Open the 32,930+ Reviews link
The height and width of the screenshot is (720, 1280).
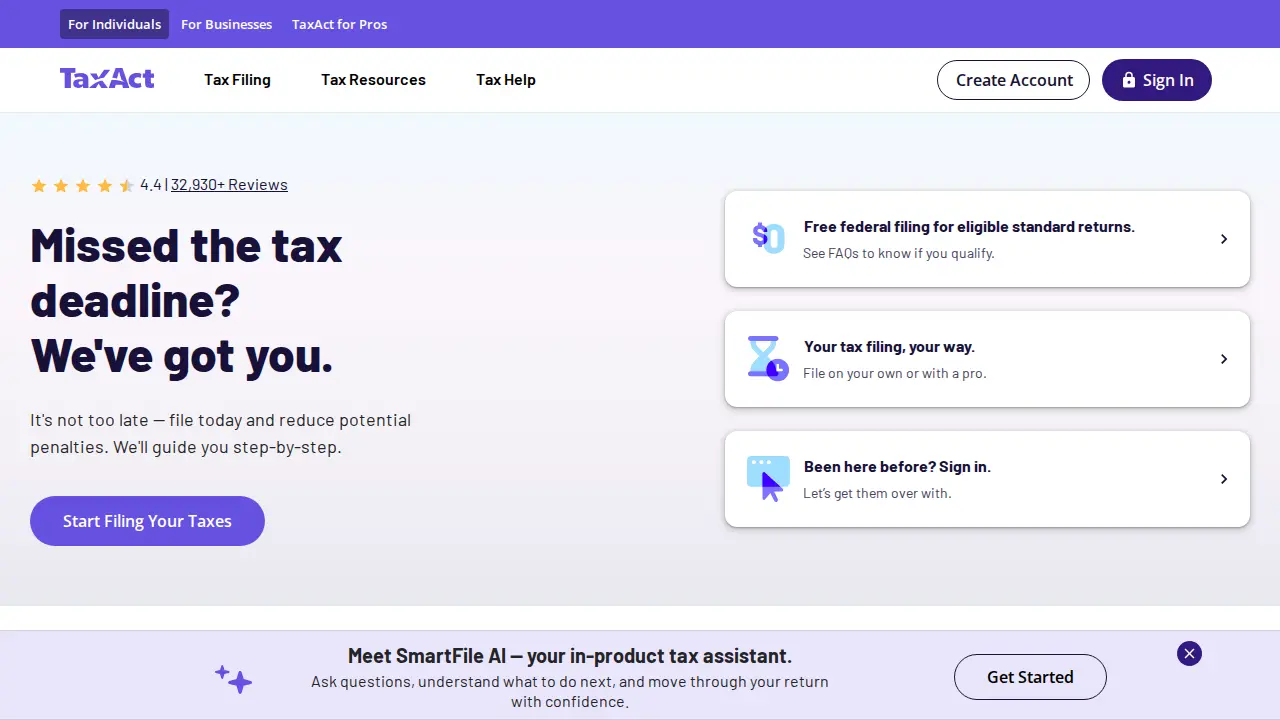(229, 185)
